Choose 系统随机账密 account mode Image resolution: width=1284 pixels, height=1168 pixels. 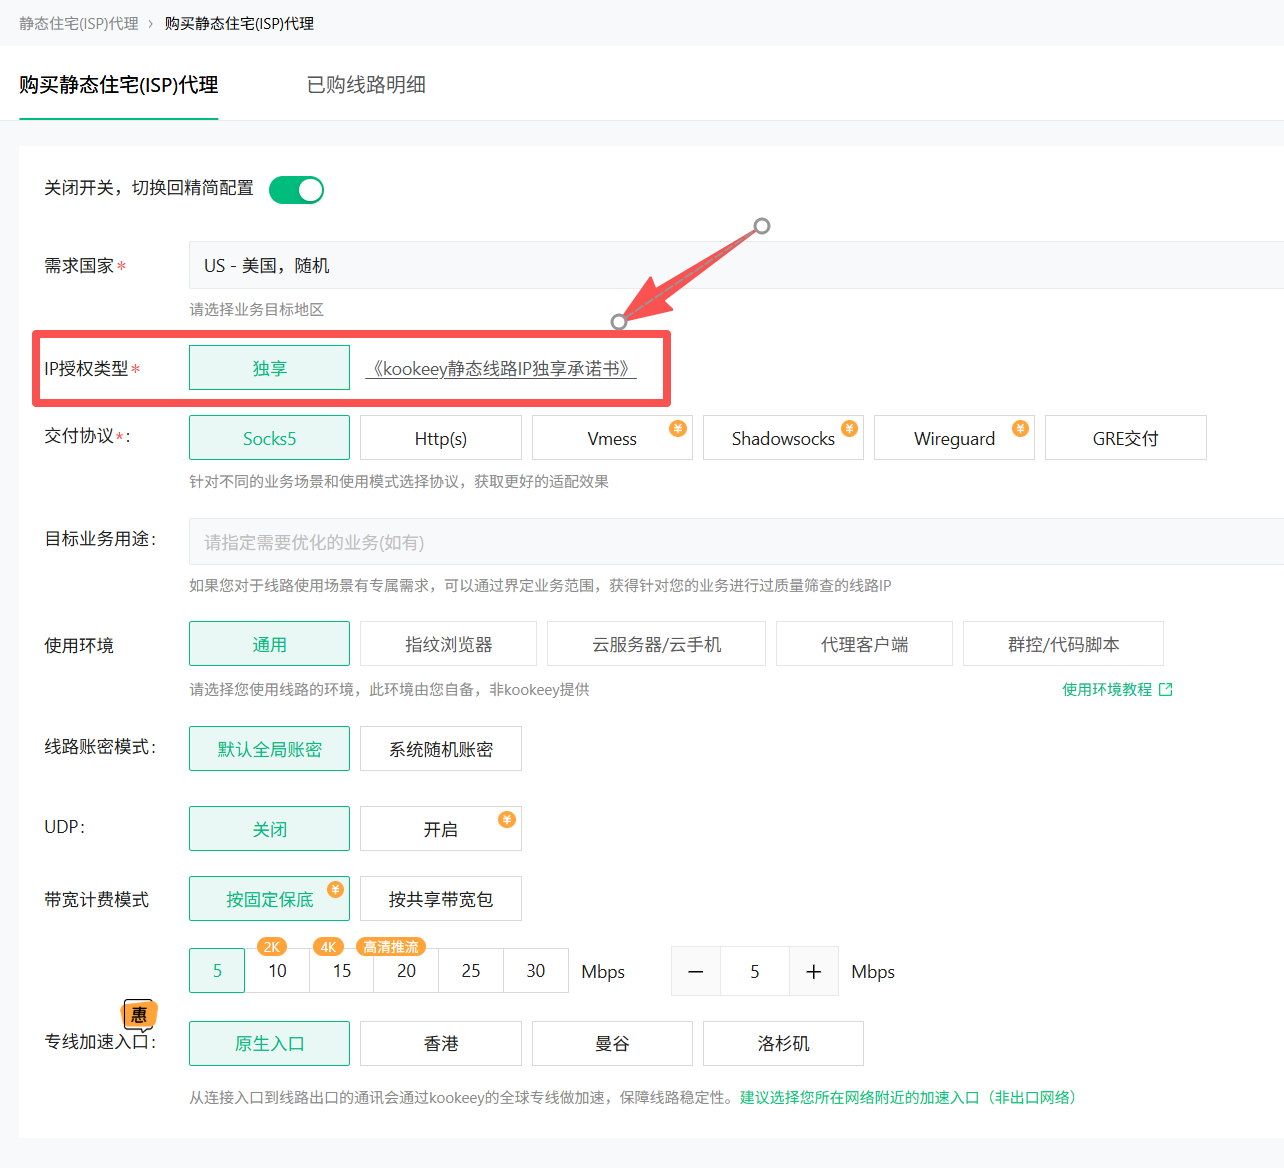tap(440, 750)
